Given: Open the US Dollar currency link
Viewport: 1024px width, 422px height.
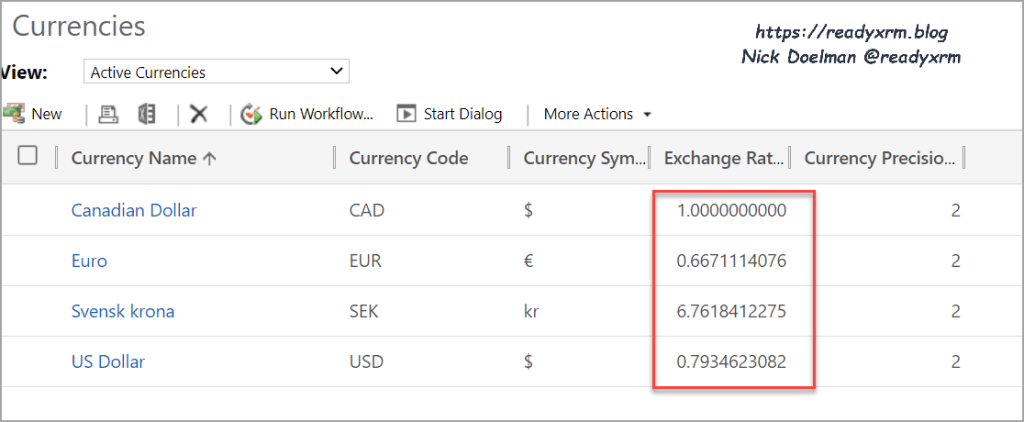Looking at the screenshot, I should coord(108,362).
